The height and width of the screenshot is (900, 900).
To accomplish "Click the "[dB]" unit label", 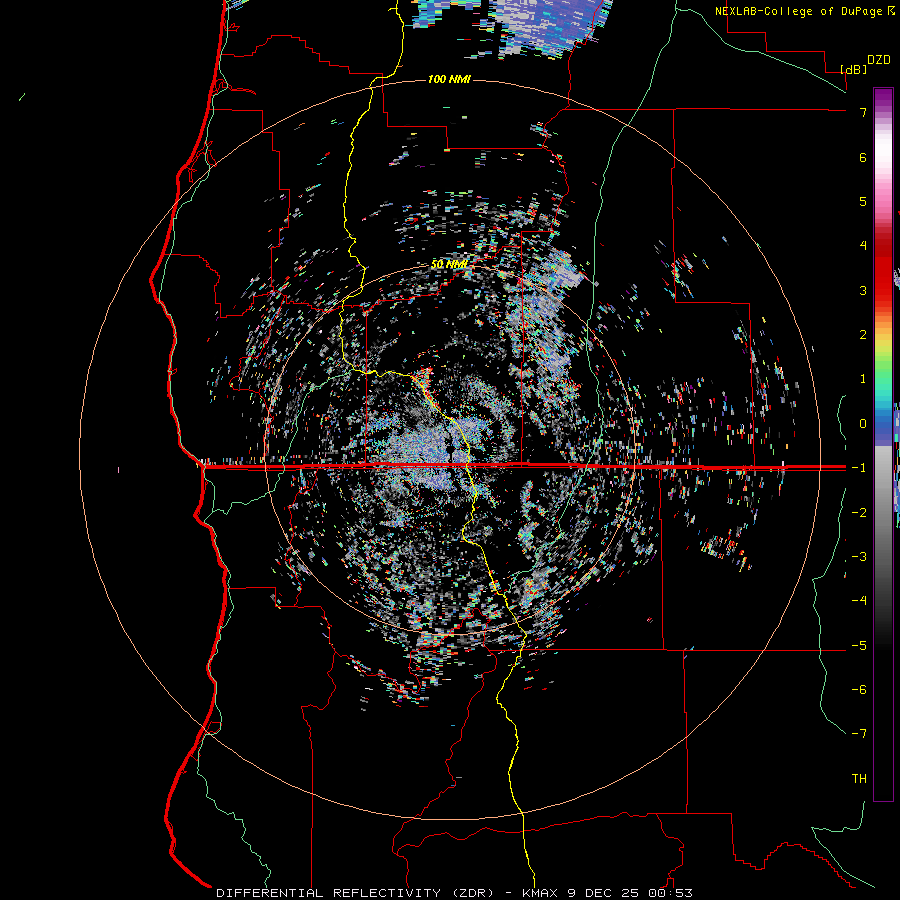I will pyautogui.click(x=854, y=70).
